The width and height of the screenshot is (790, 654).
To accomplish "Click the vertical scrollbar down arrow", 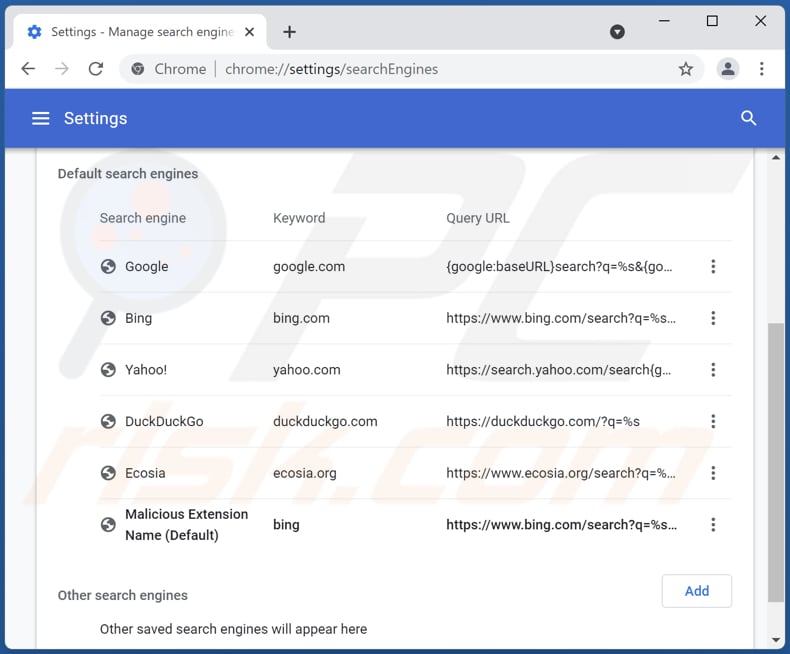I will coord(776,640).
